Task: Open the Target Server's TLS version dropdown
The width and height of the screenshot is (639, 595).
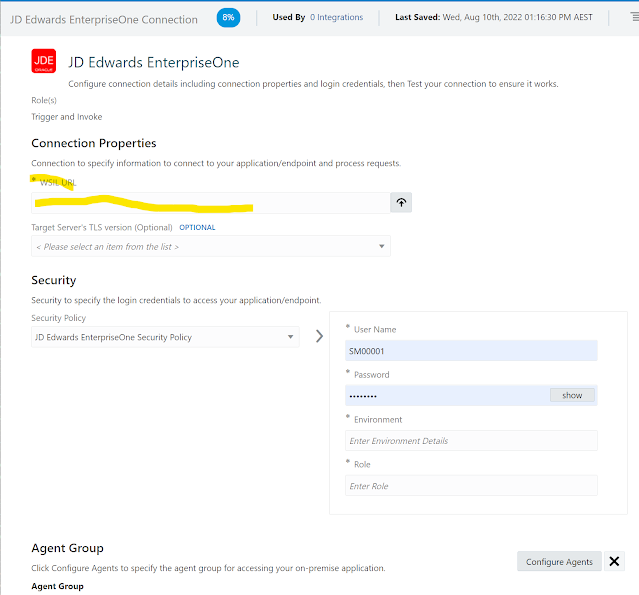Action: point(211,246)
